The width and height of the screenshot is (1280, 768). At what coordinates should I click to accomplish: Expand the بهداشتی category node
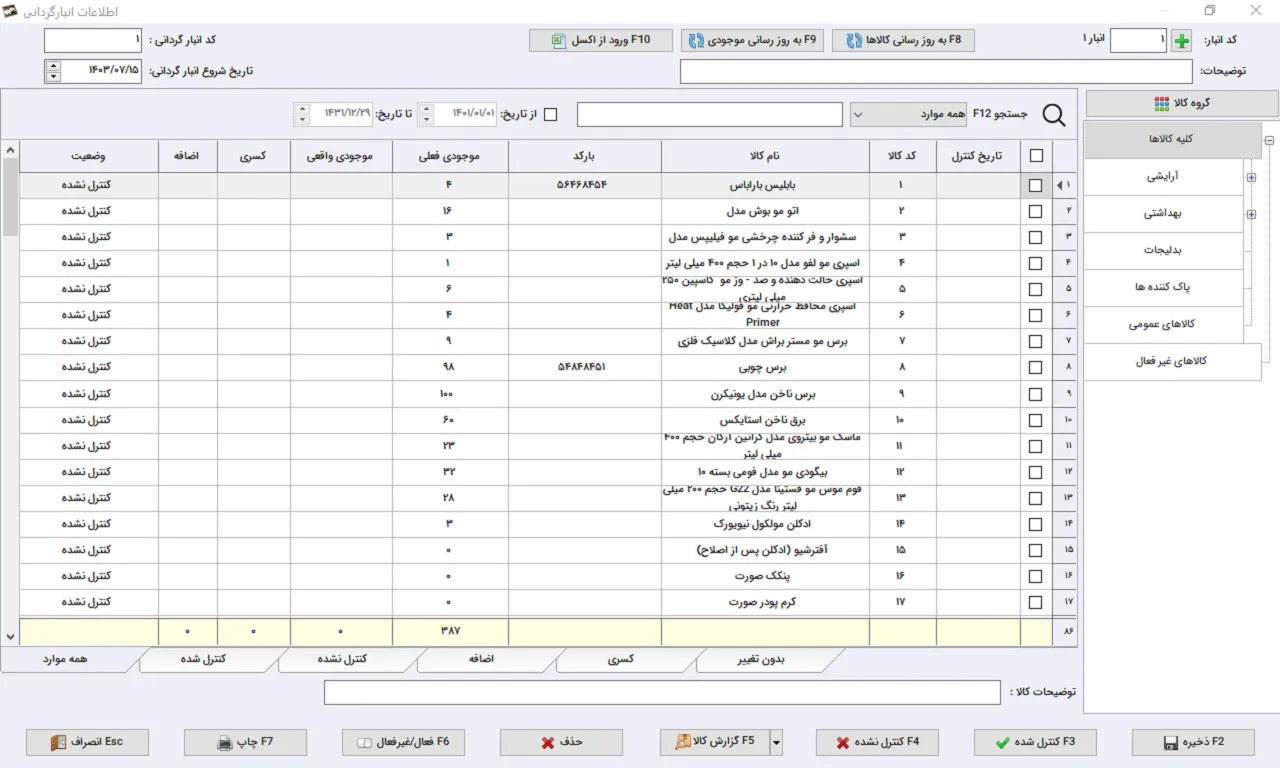pyautogui.click(x=1251, y=214)
